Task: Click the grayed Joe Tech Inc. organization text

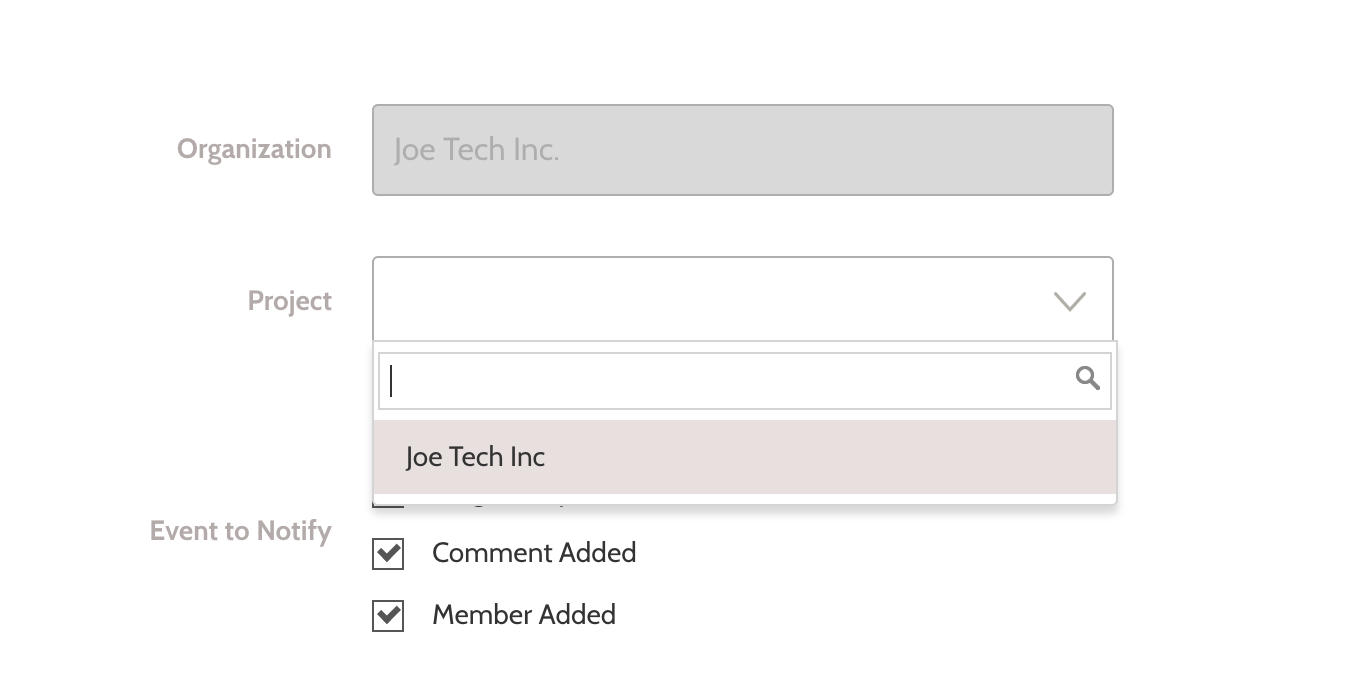Action: coord(476,150)
